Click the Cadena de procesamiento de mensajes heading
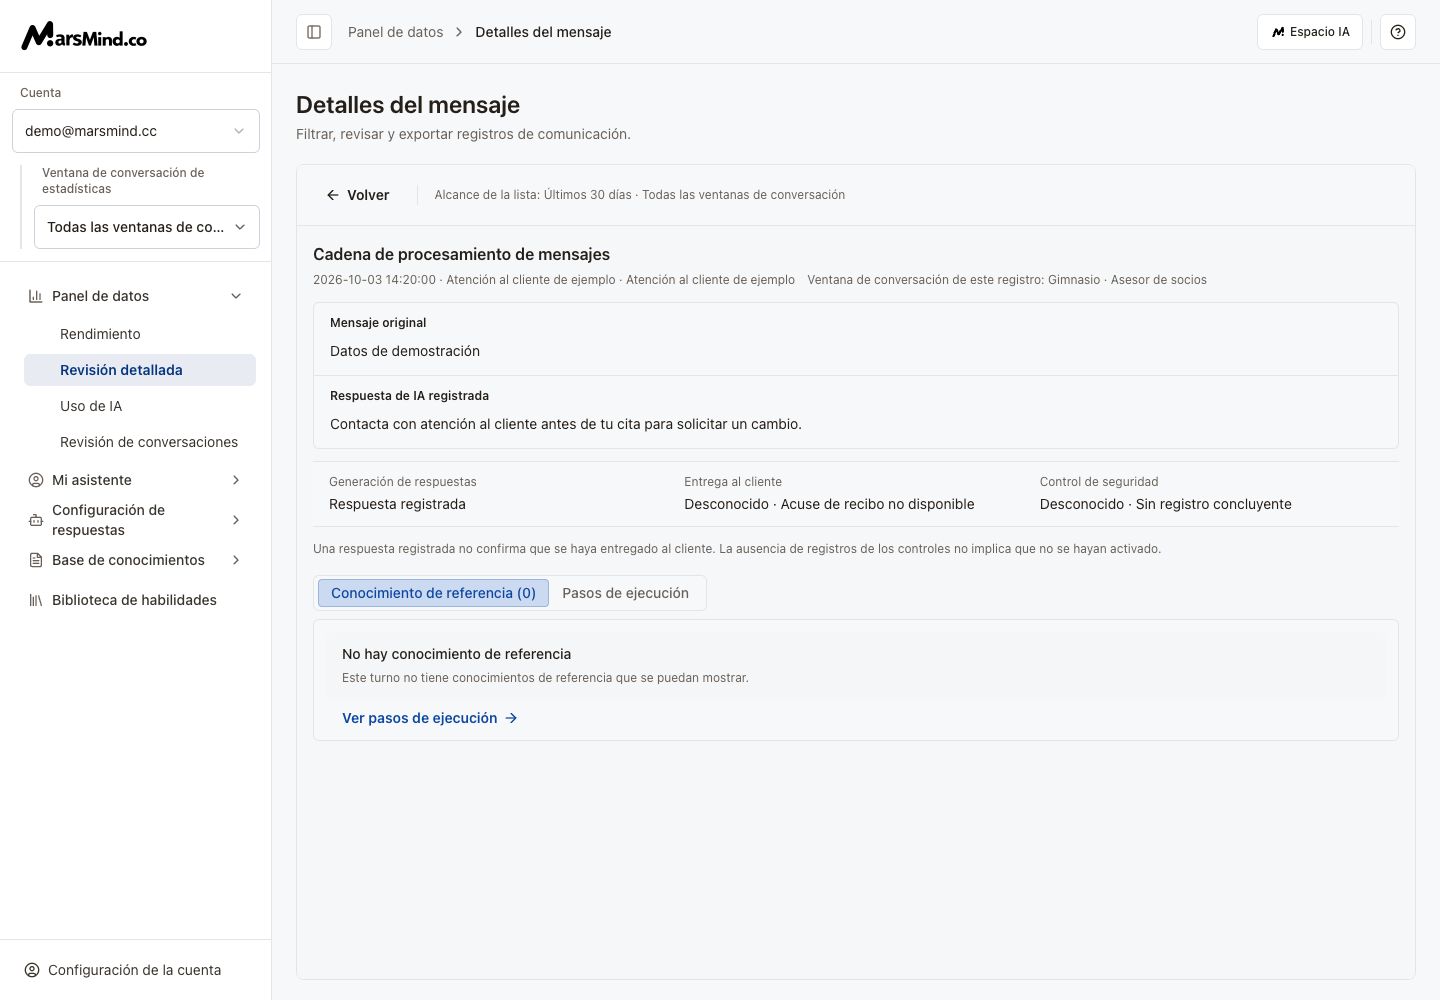 coord(461,254)
